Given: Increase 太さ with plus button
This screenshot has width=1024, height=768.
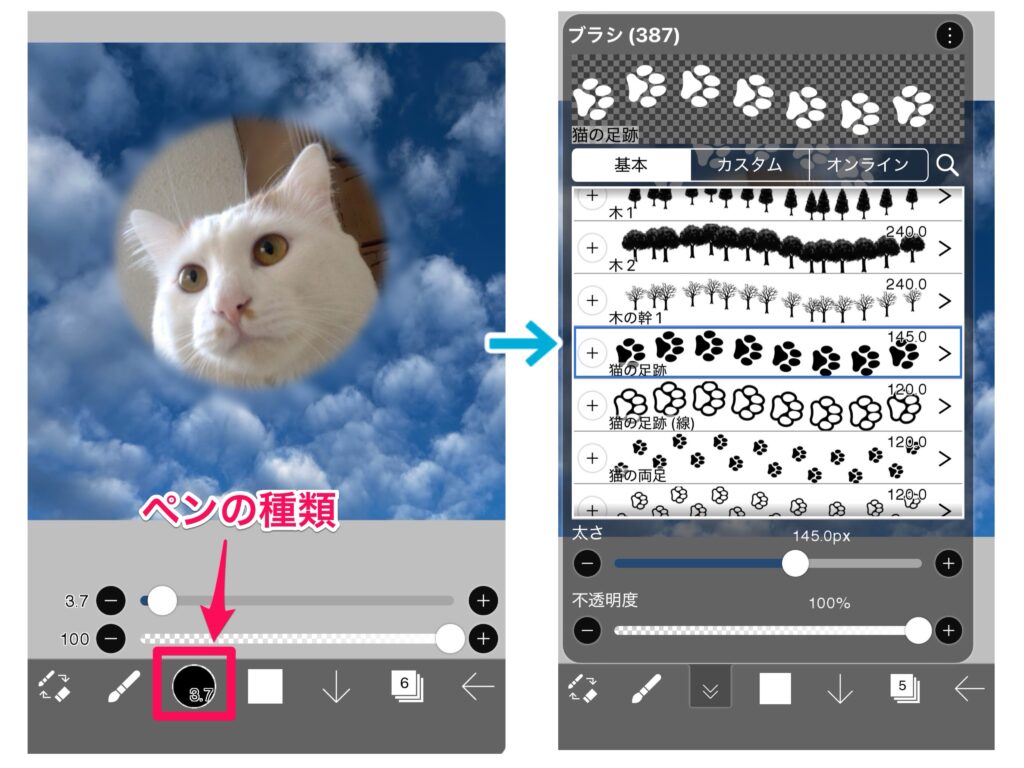Looking at the screenshot, I should pos(947,564).
